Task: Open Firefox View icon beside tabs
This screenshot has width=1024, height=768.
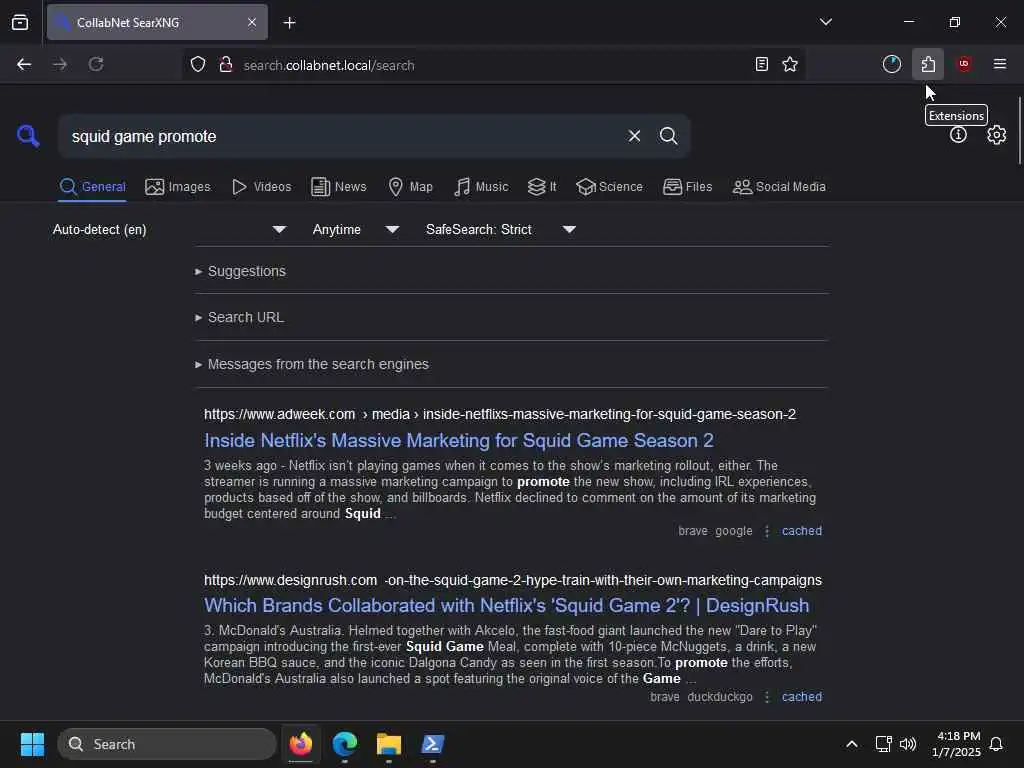Action: click(x=20, y=23)
